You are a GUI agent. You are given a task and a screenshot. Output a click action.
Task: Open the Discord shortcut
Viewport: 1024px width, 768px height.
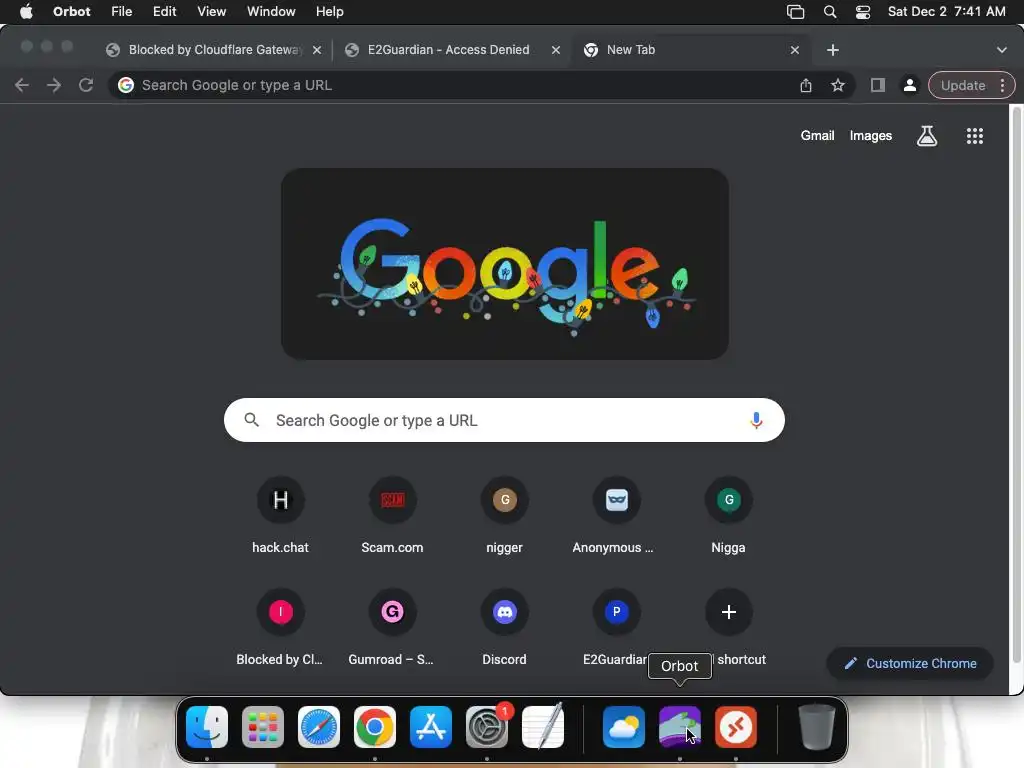[x=504, y=628]
